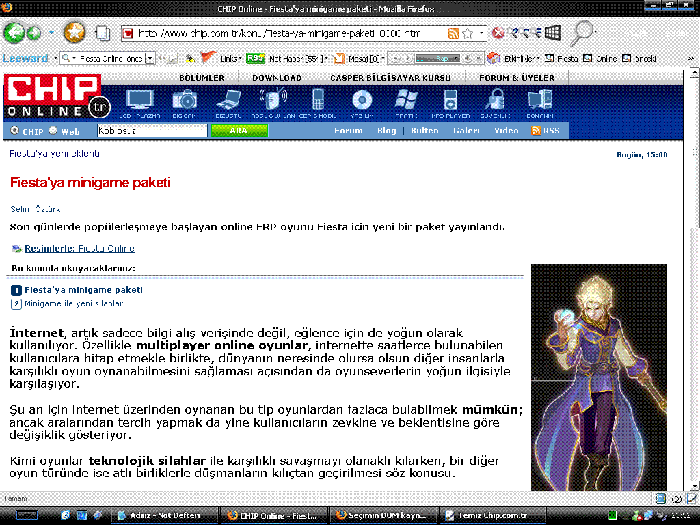Open the Resimlerle: Fiesta Online link
Viewport: 700px width, 525px height.
tap(79, 249)
